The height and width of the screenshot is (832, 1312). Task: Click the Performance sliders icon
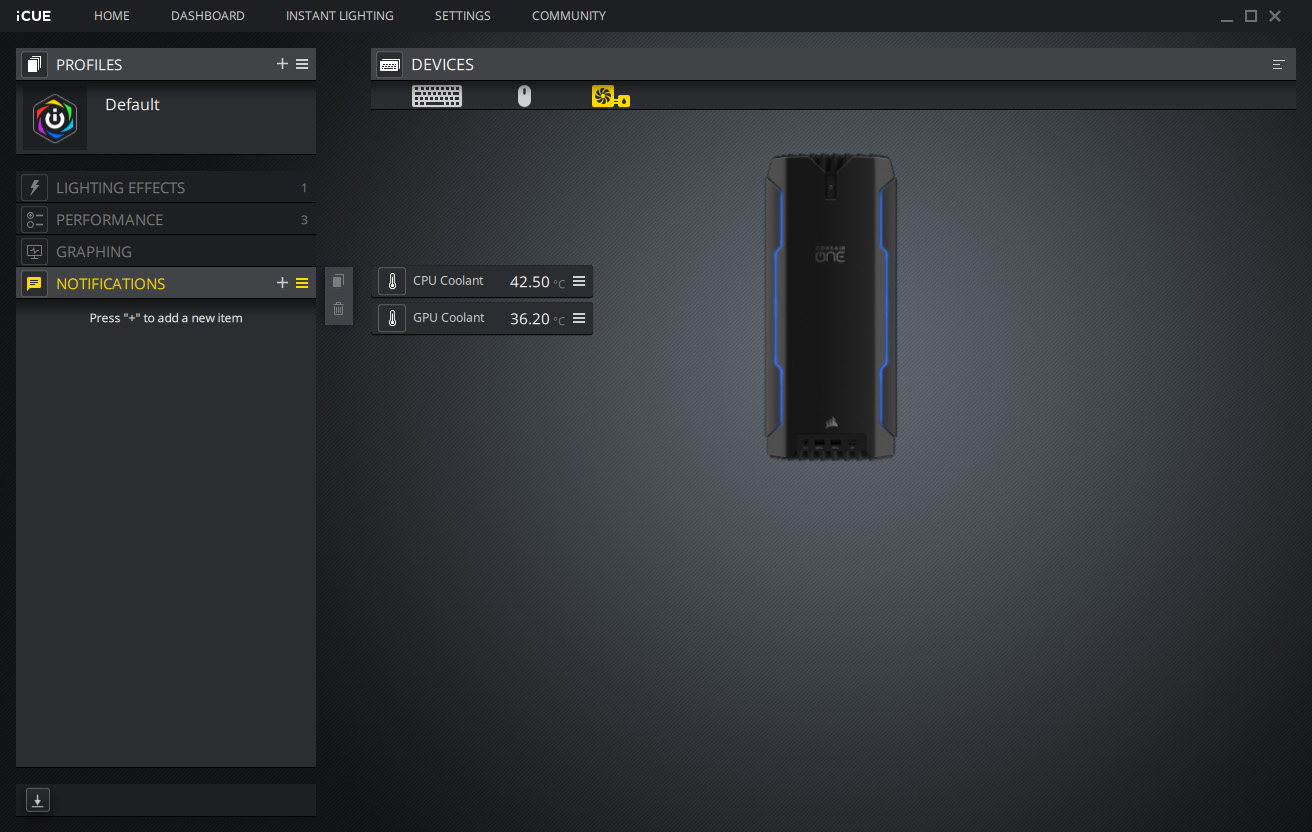pos(34,220)
